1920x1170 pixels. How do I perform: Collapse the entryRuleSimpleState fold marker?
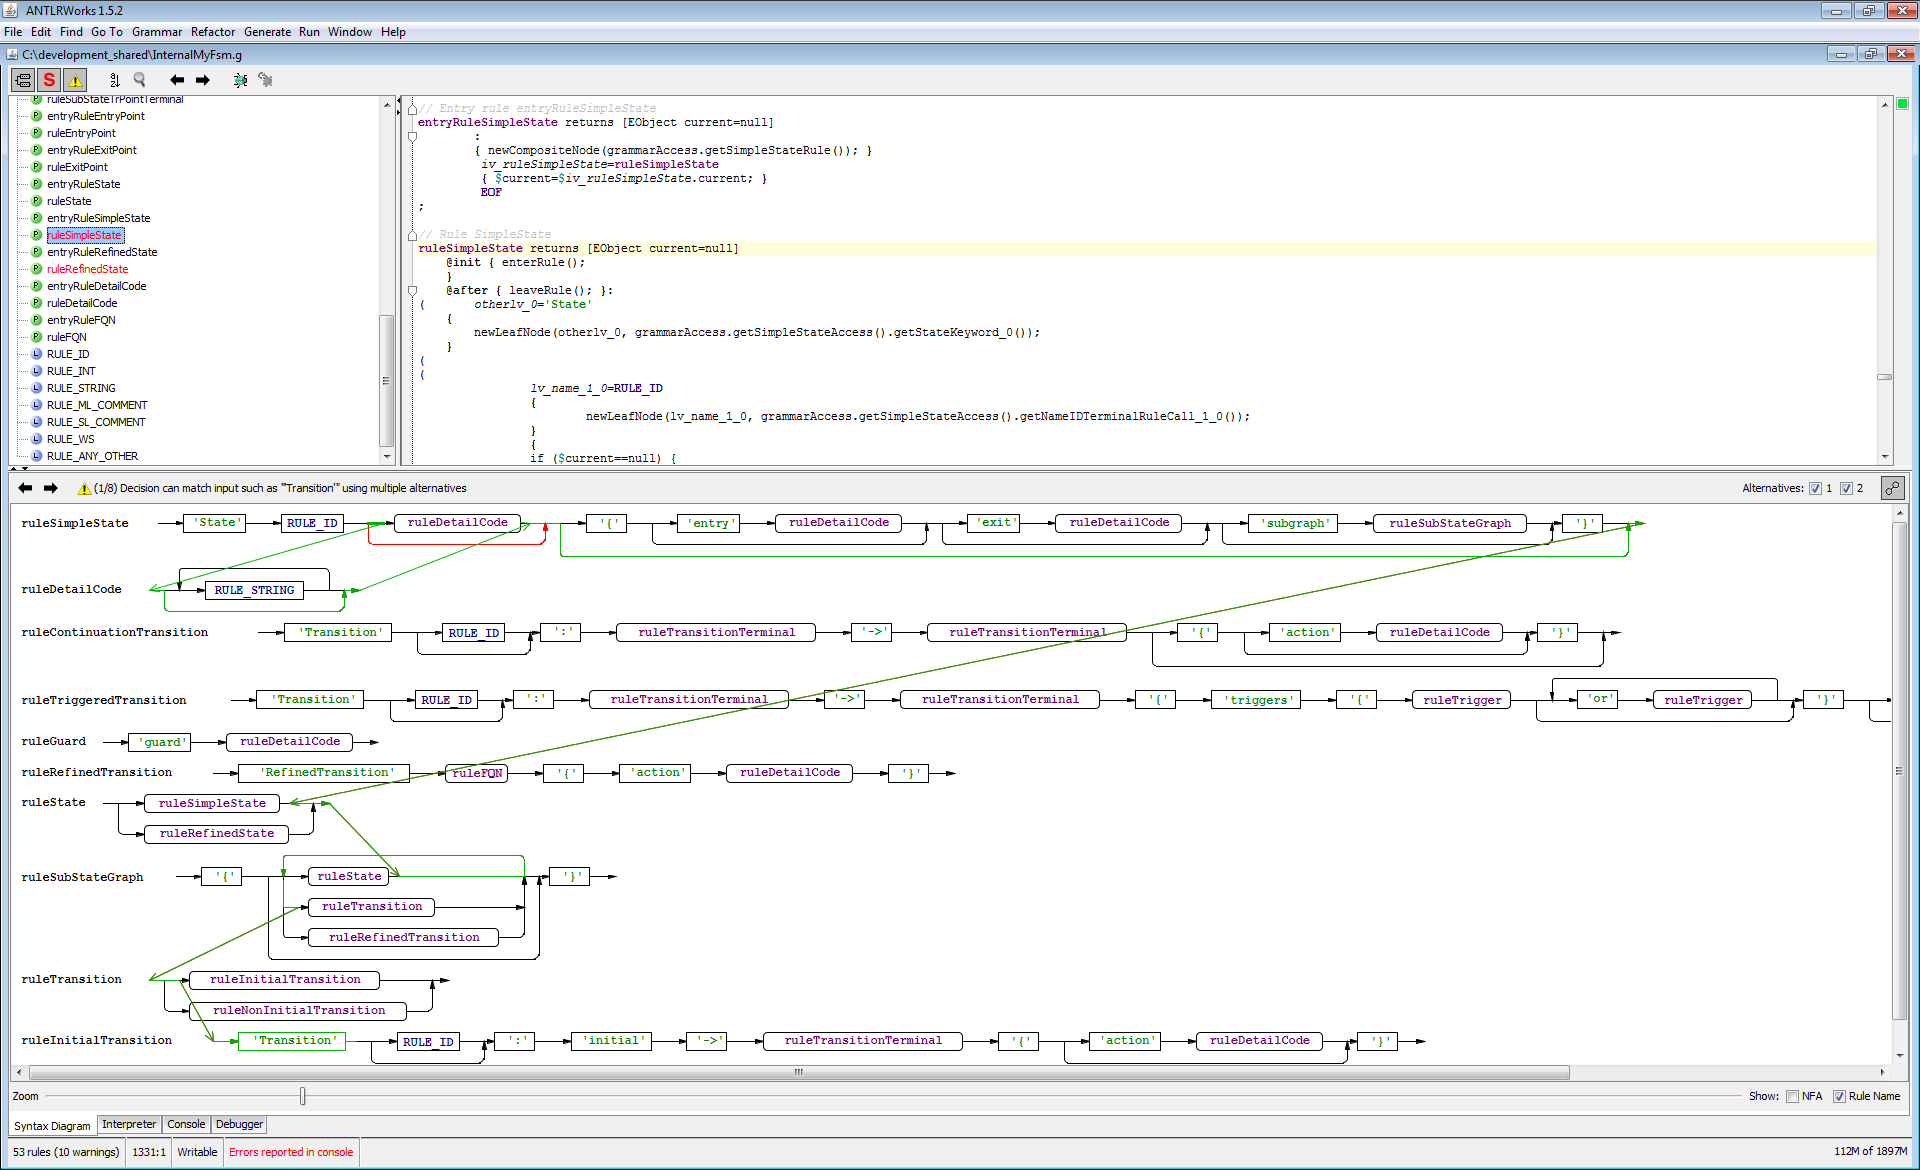(412, 110)
